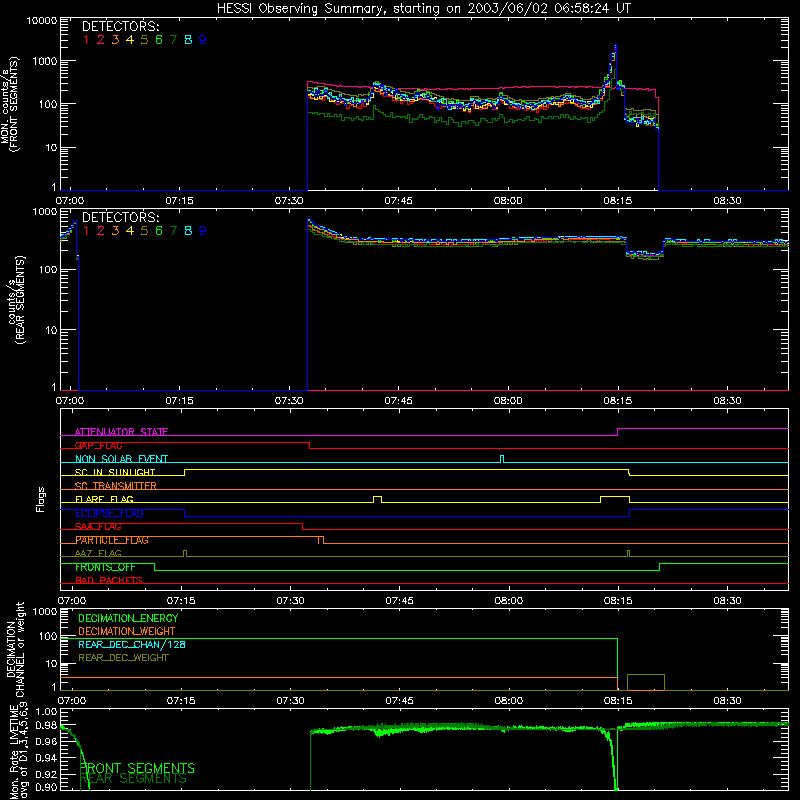This screenshot has height=800, width=800.
Task: Click the REAR SEGMENTS livetime label
Action: click(134, 779)
